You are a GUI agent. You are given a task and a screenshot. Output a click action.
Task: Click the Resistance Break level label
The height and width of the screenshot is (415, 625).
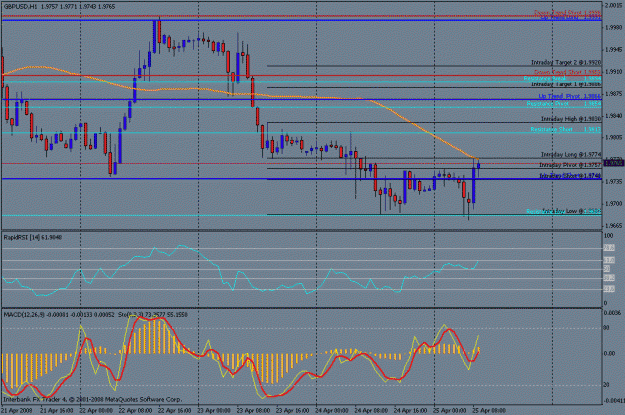(x=562, y=79)
